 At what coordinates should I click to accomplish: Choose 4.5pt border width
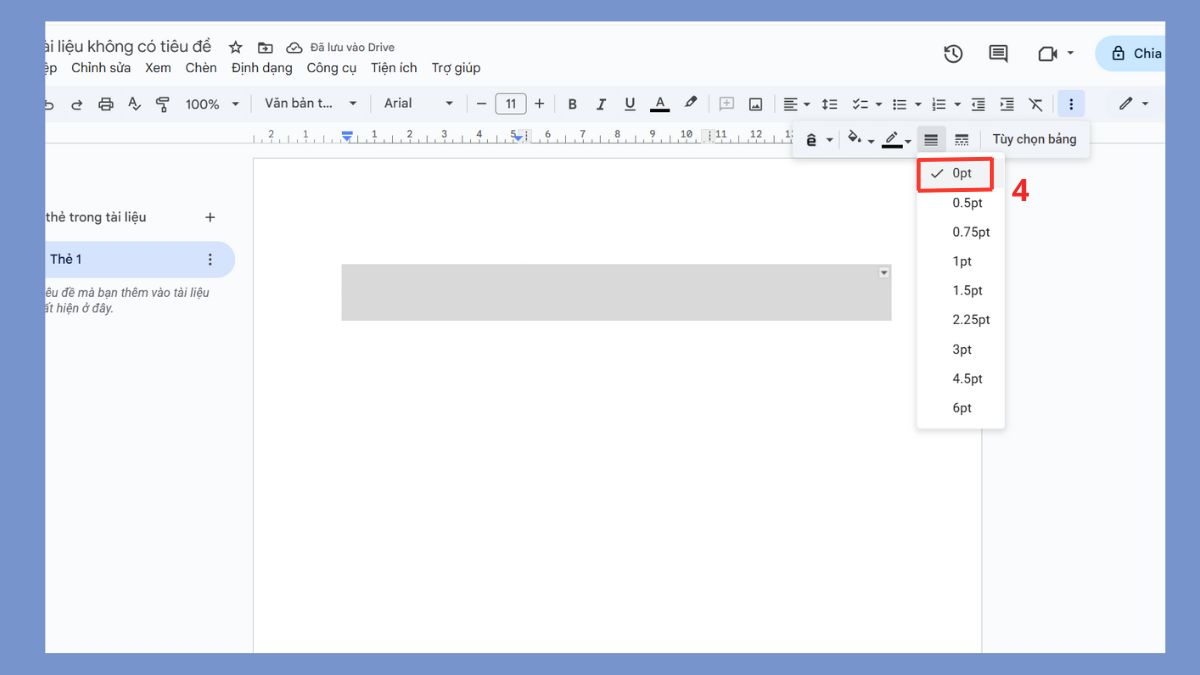click(x=960, y=379)
